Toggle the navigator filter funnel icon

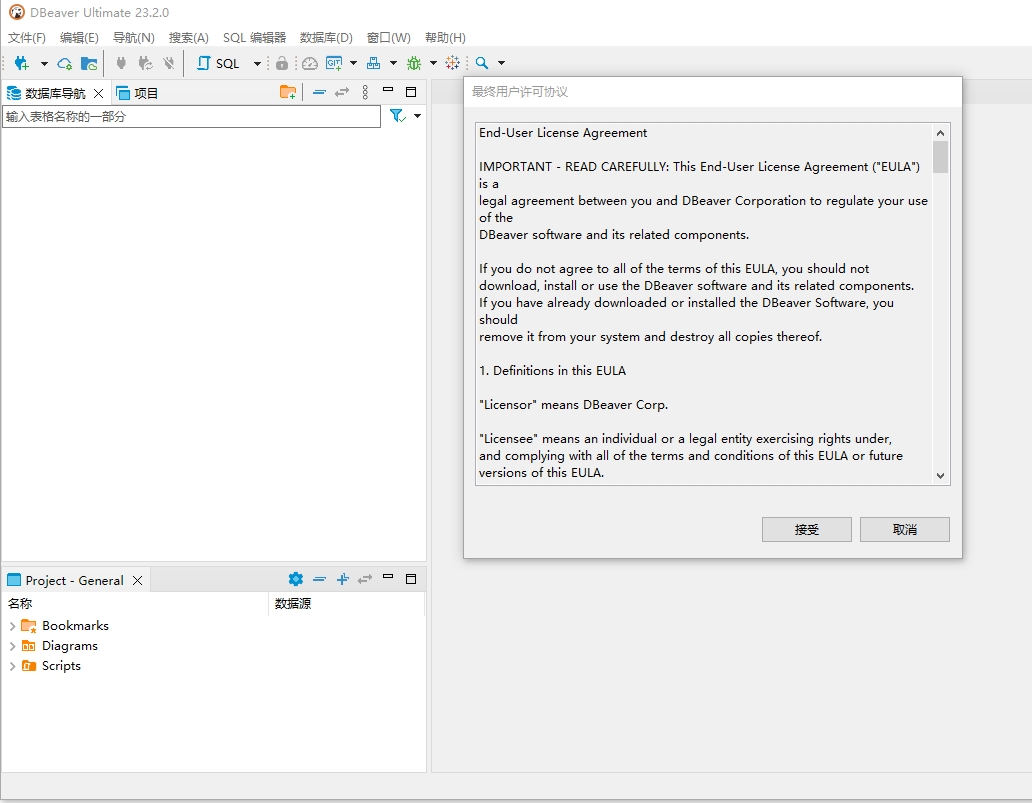pyautogui.click(x=397, y=116)
